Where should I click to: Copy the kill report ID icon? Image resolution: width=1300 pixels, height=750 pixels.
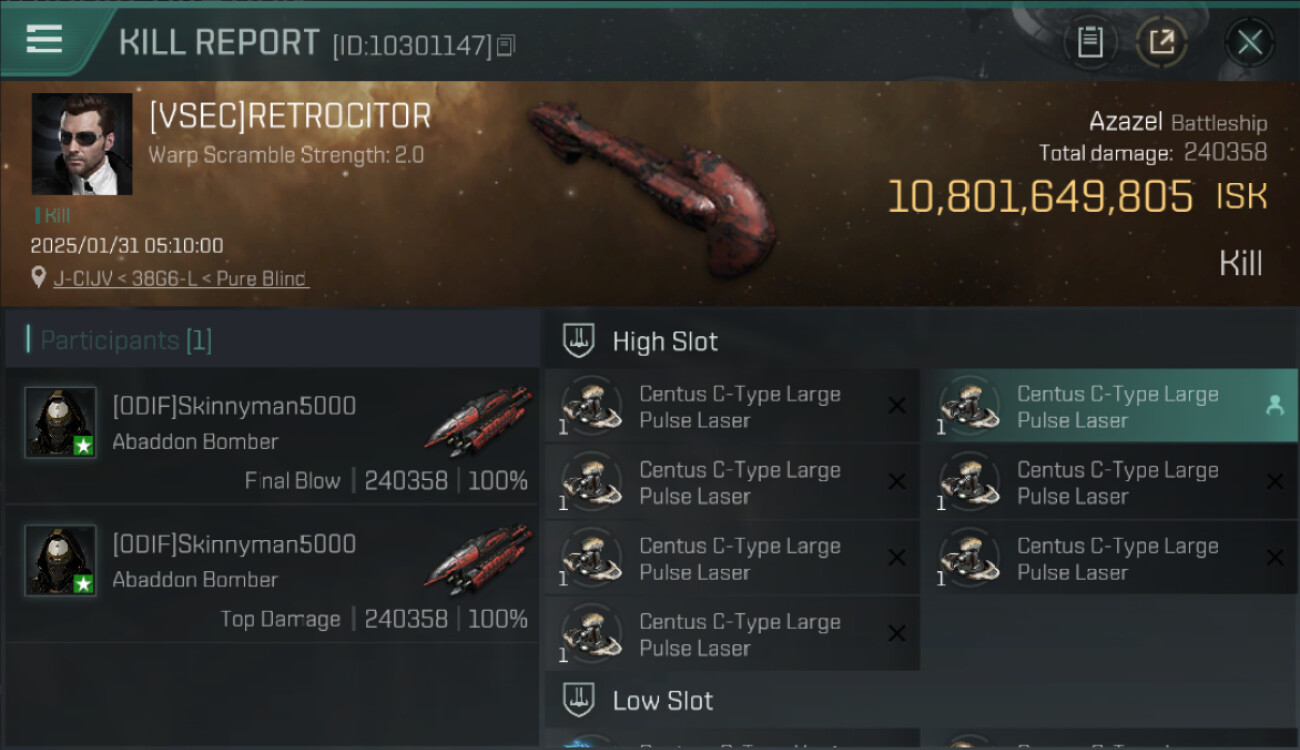[506, 45]
